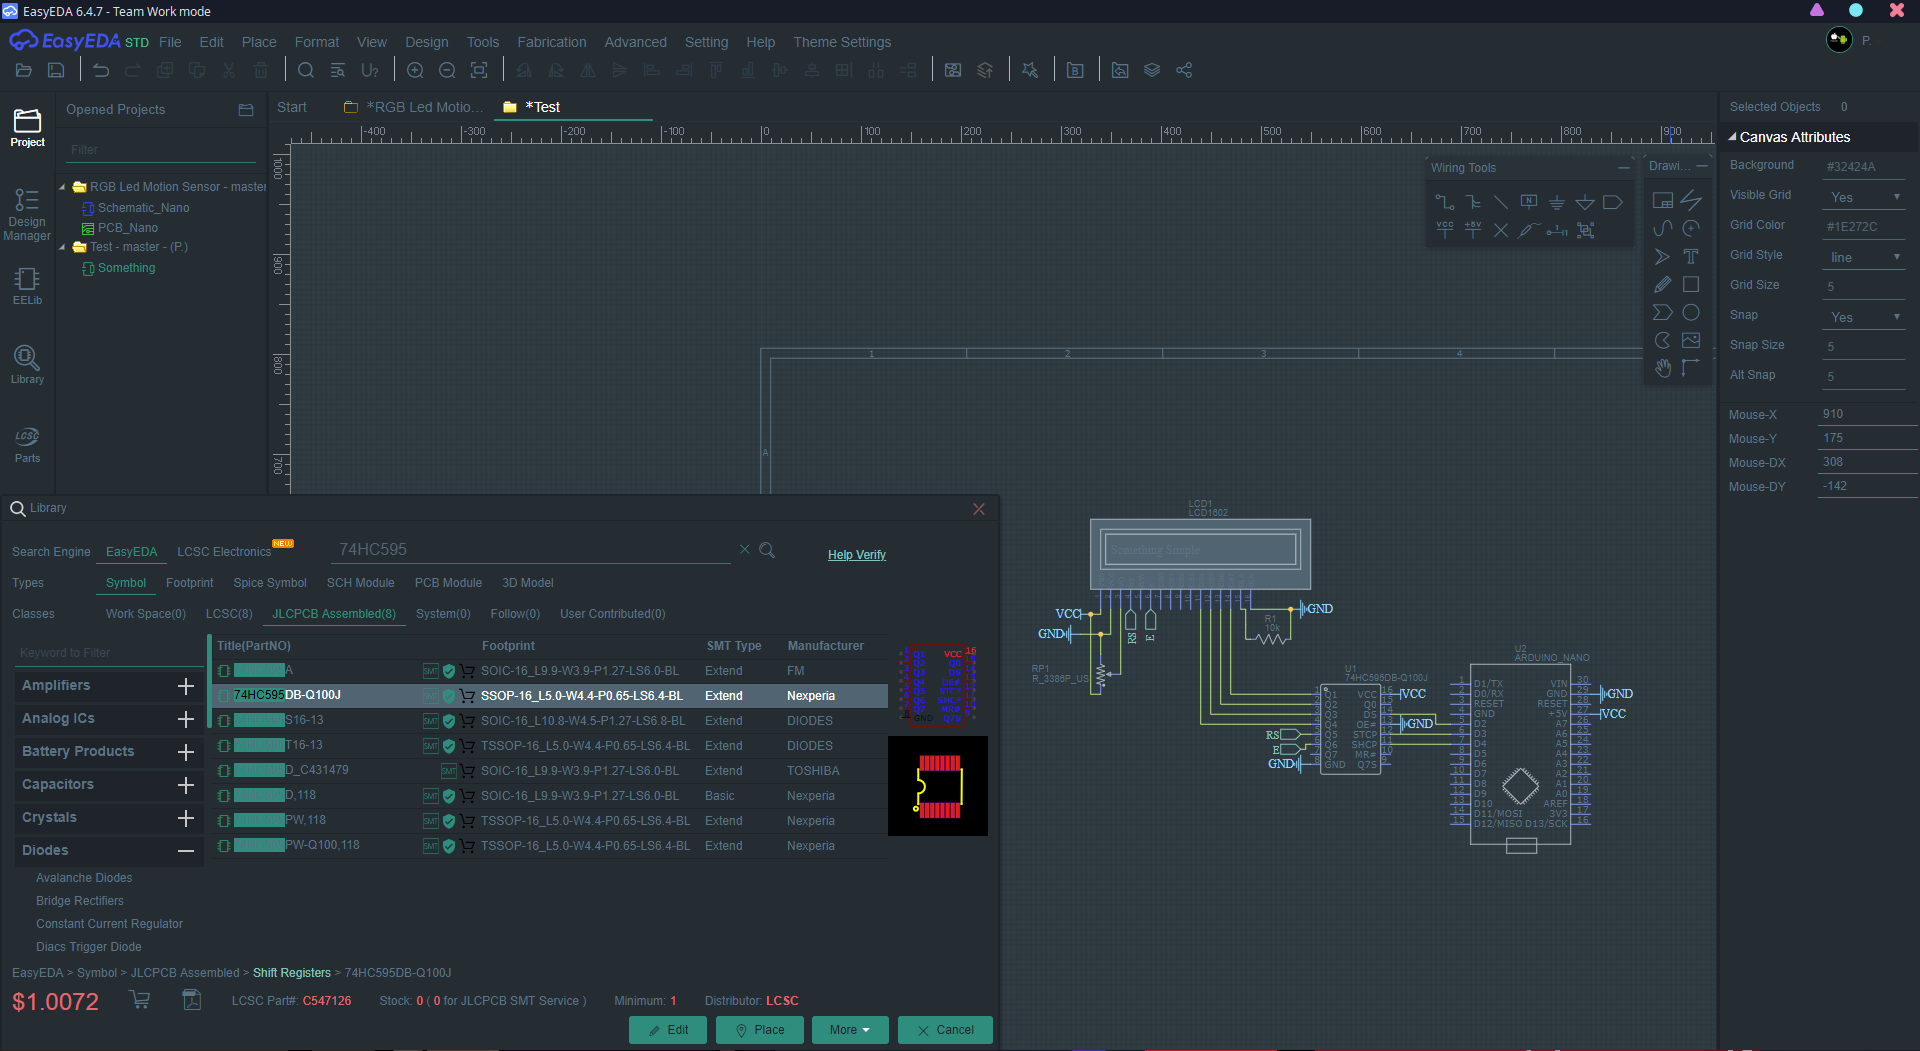Open the Visible Grid dropdown

tap(1863, 197)
